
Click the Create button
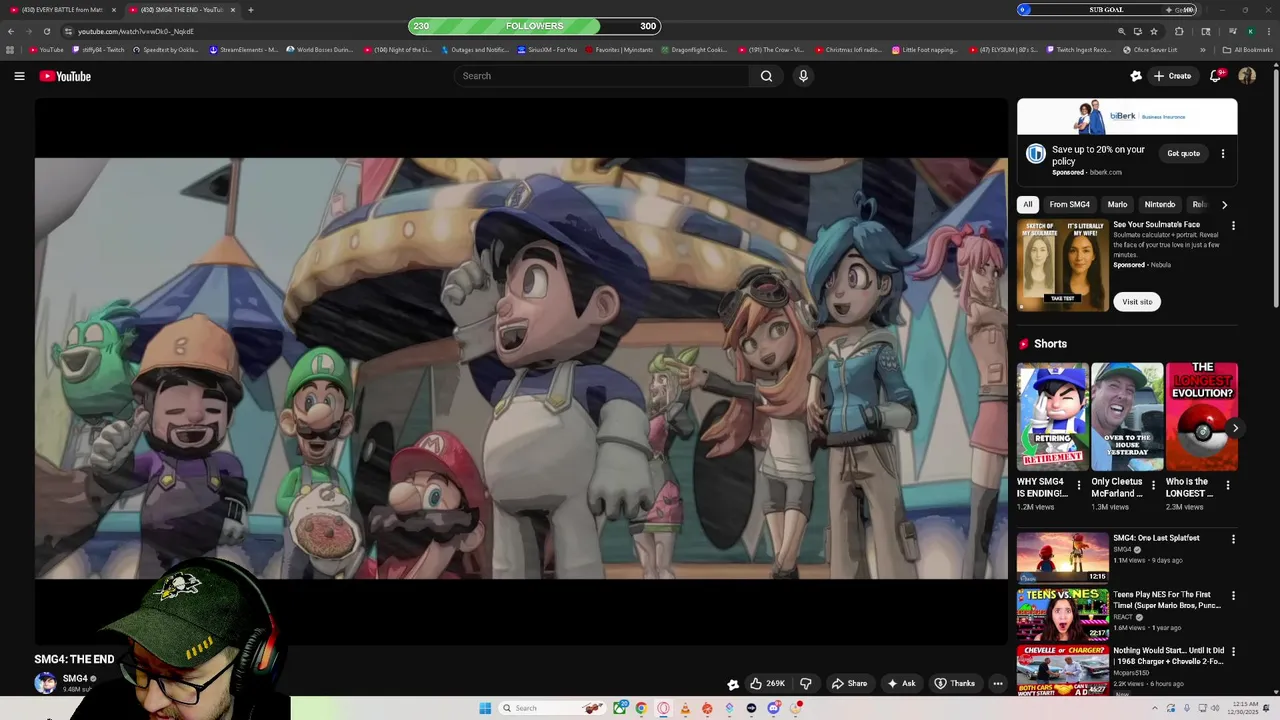click(1173, 76)
